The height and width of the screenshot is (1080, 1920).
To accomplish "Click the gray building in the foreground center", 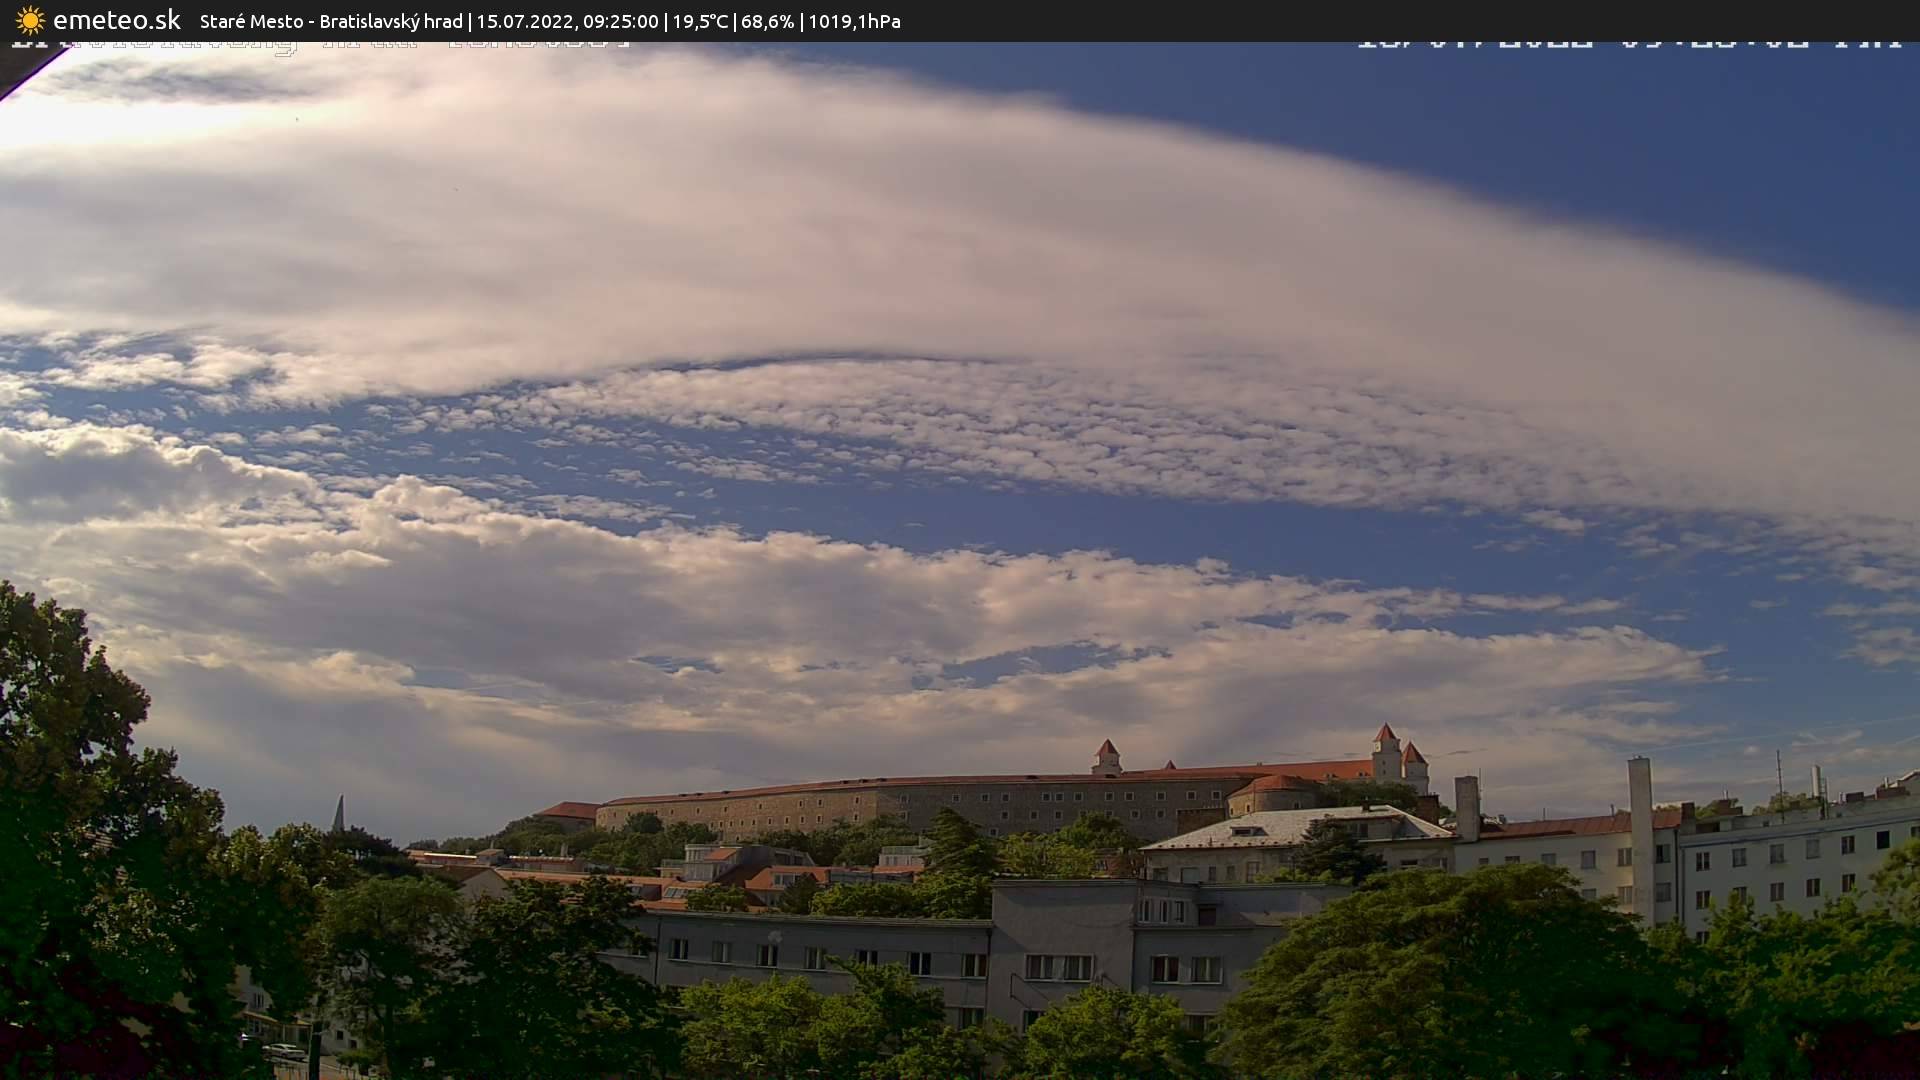I will pyautogui.click(x=1060, y=930).
